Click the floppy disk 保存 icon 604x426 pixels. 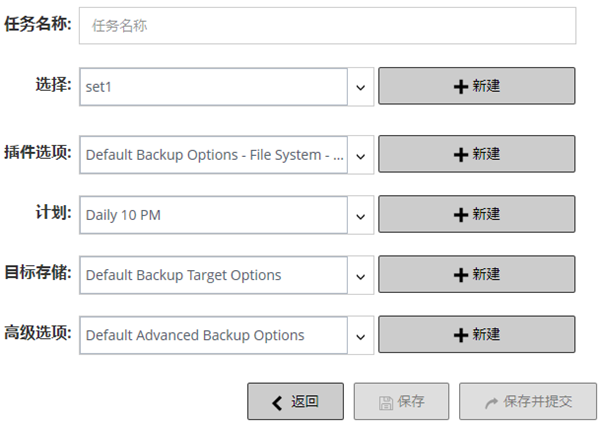[385, 402]
